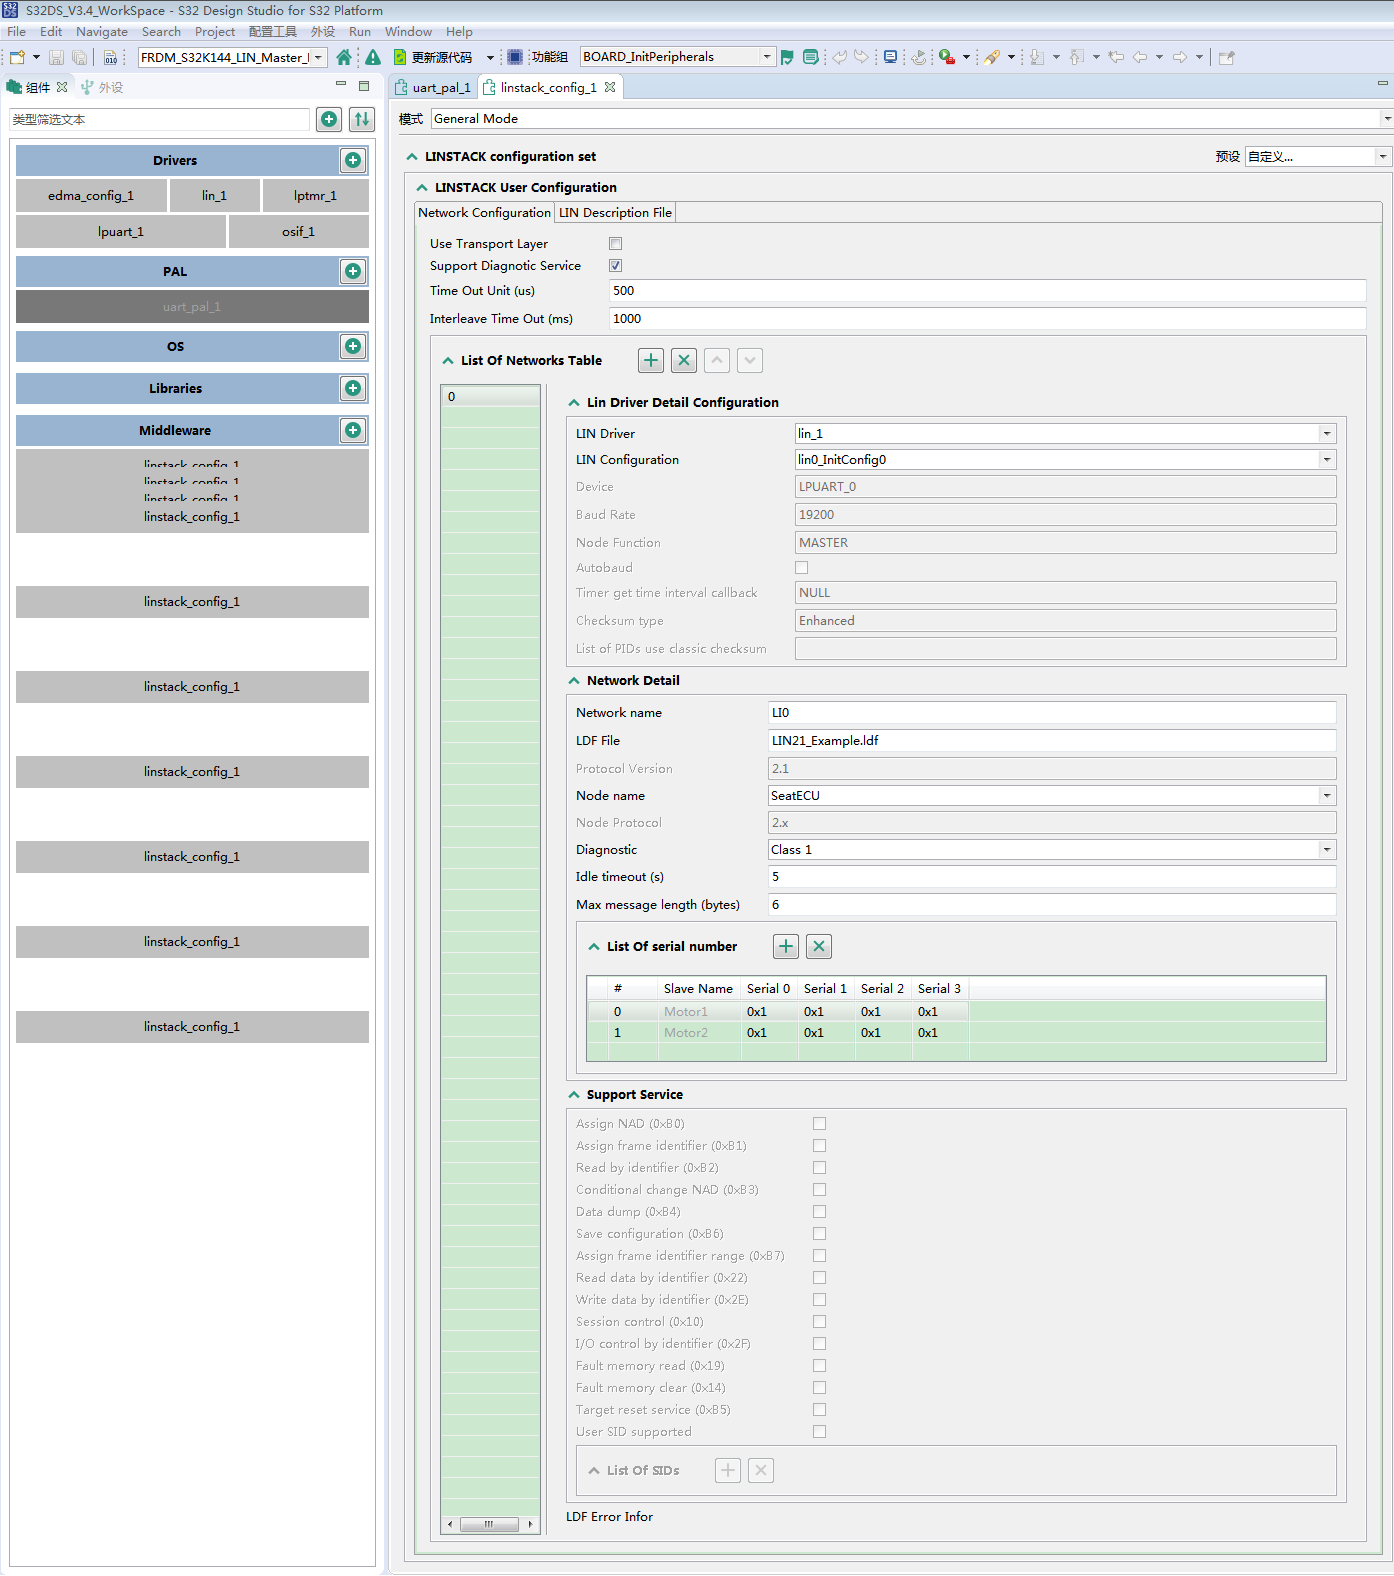Screen dimensions: 1394x1576
Task: Open the Project menu
Action: click(215, 32)
